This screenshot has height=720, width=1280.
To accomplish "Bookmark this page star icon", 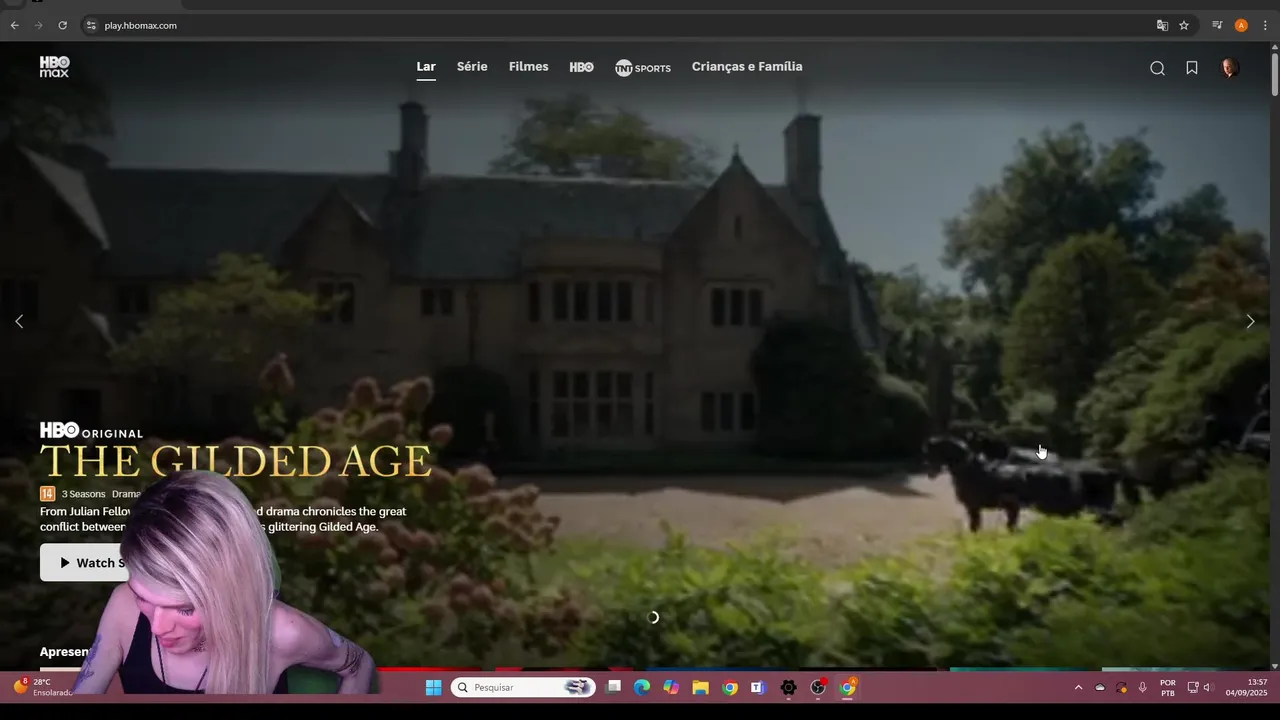I will coord(1184,25).
